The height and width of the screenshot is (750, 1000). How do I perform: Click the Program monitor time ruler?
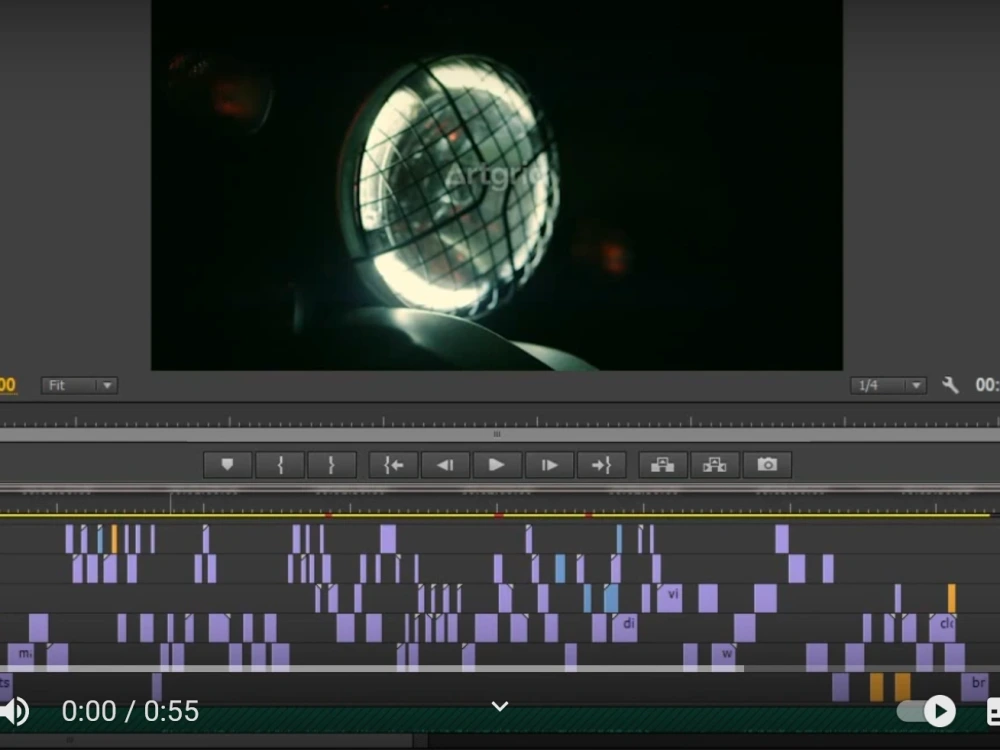[x=500, y=422]
